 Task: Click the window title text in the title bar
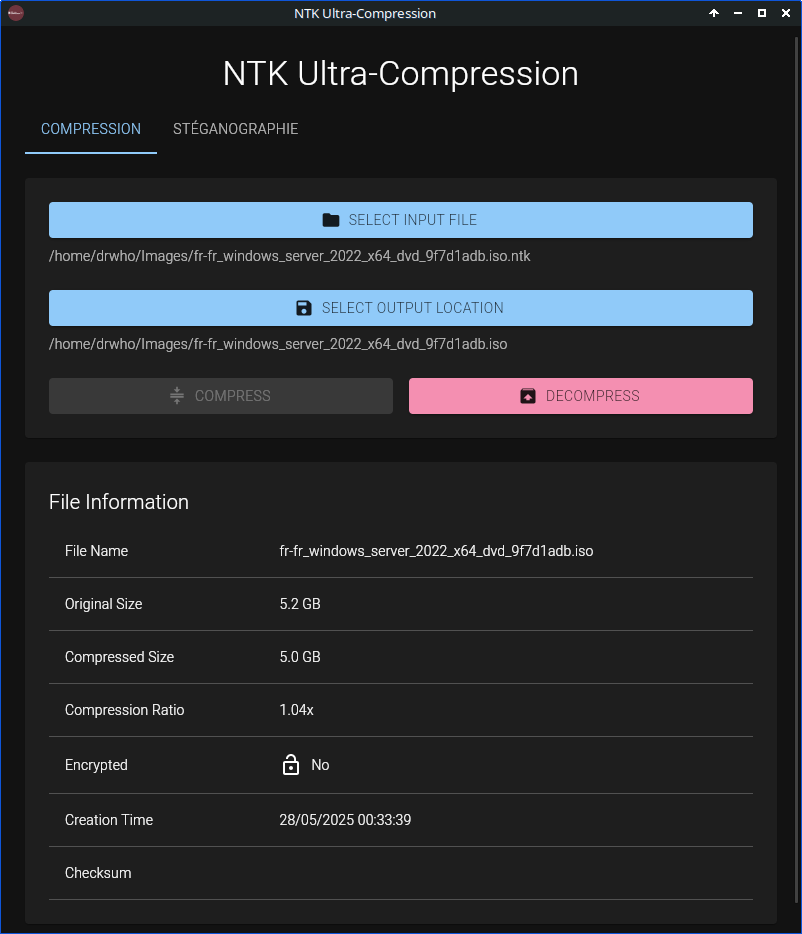[365, 13]
